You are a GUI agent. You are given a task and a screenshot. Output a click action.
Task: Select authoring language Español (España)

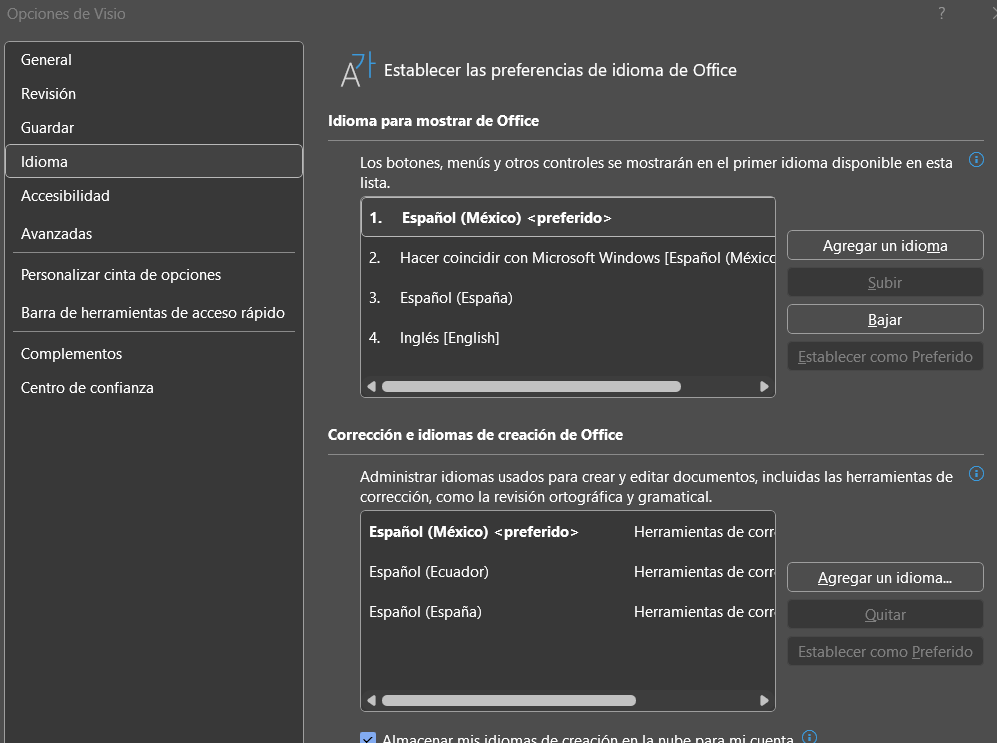568,611
